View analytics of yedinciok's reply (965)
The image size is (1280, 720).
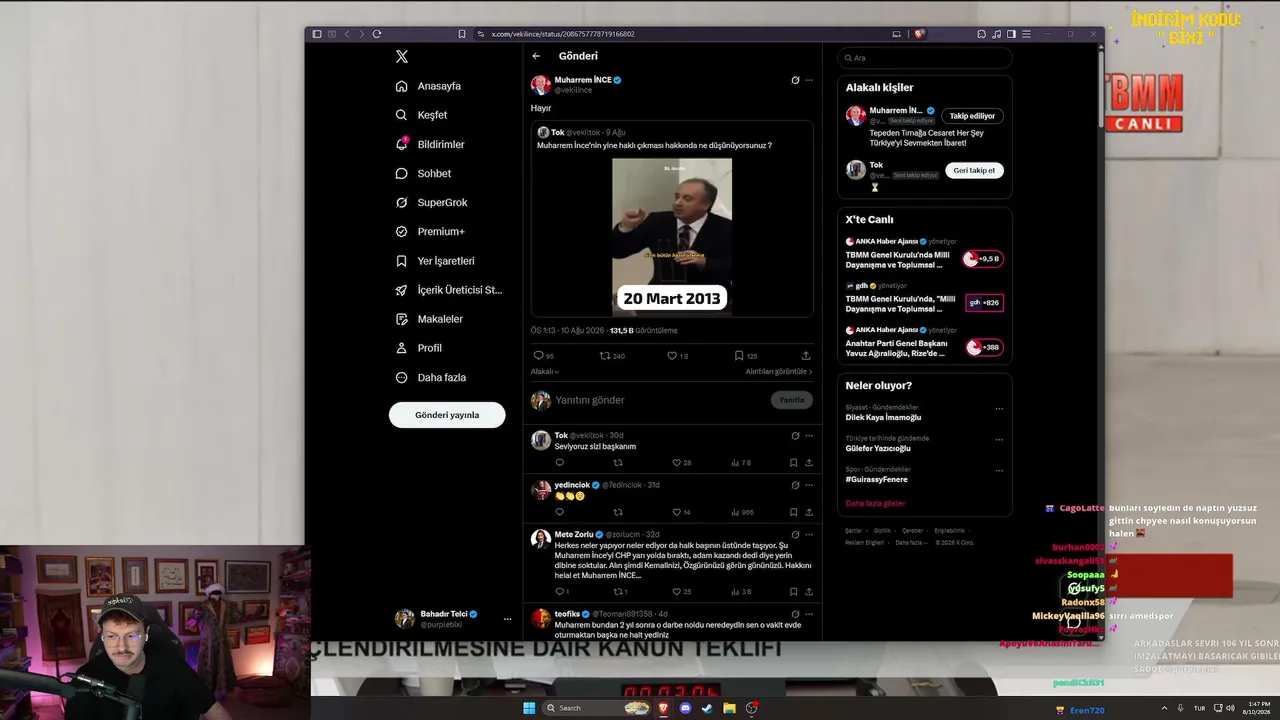click(x=742, y=512)
